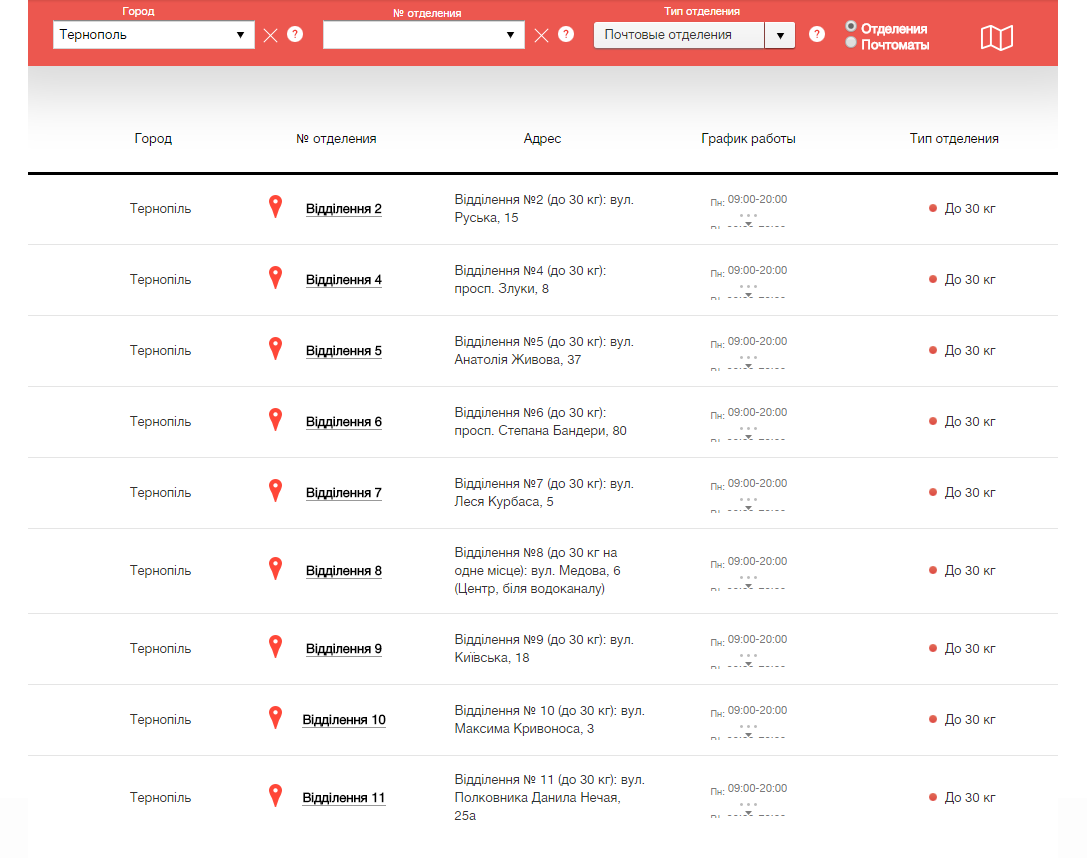The width and height of the screenshot is (1087, 858).
Task: Open the Відділення 8 link
Action: [343, 571]
